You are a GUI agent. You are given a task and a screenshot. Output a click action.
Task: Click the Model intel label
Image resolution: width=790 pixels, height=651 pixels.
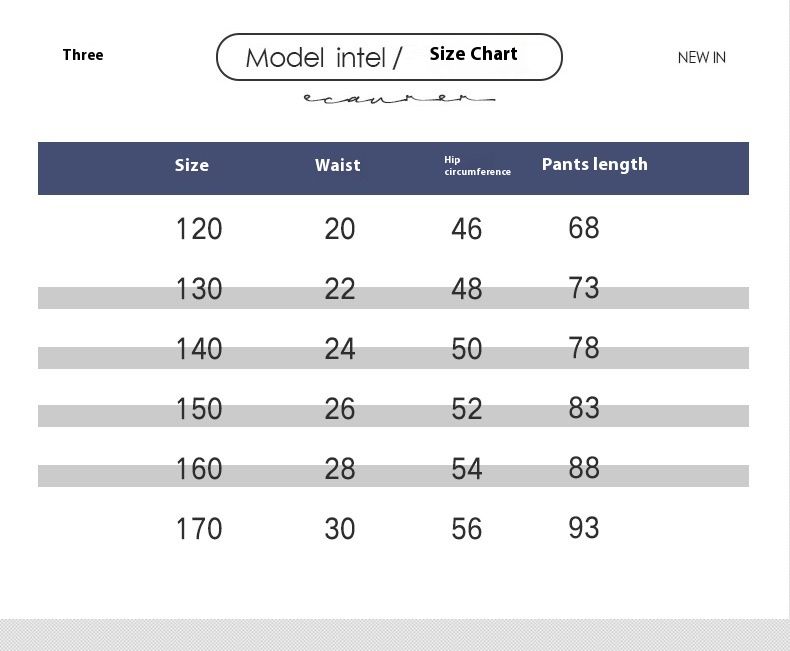(x=323, y=58)
